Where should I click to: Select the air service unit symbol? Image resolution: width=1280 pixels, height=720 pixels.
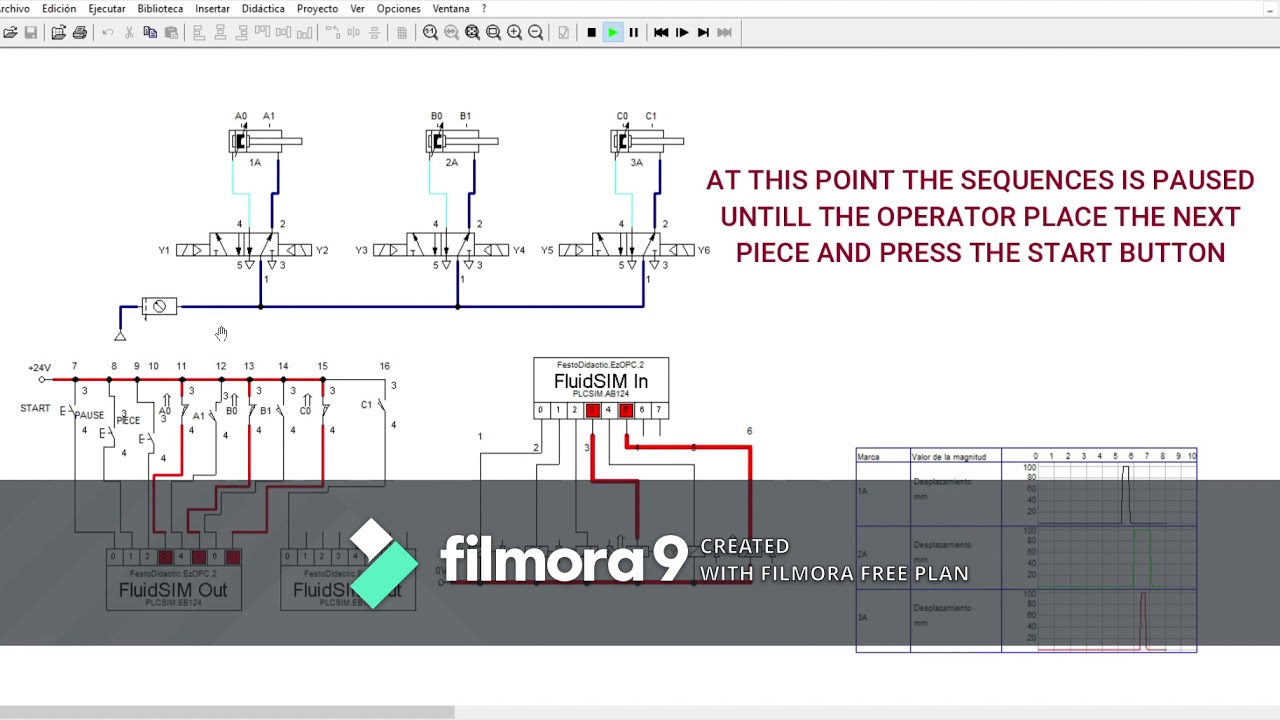(x=159, y=306)
